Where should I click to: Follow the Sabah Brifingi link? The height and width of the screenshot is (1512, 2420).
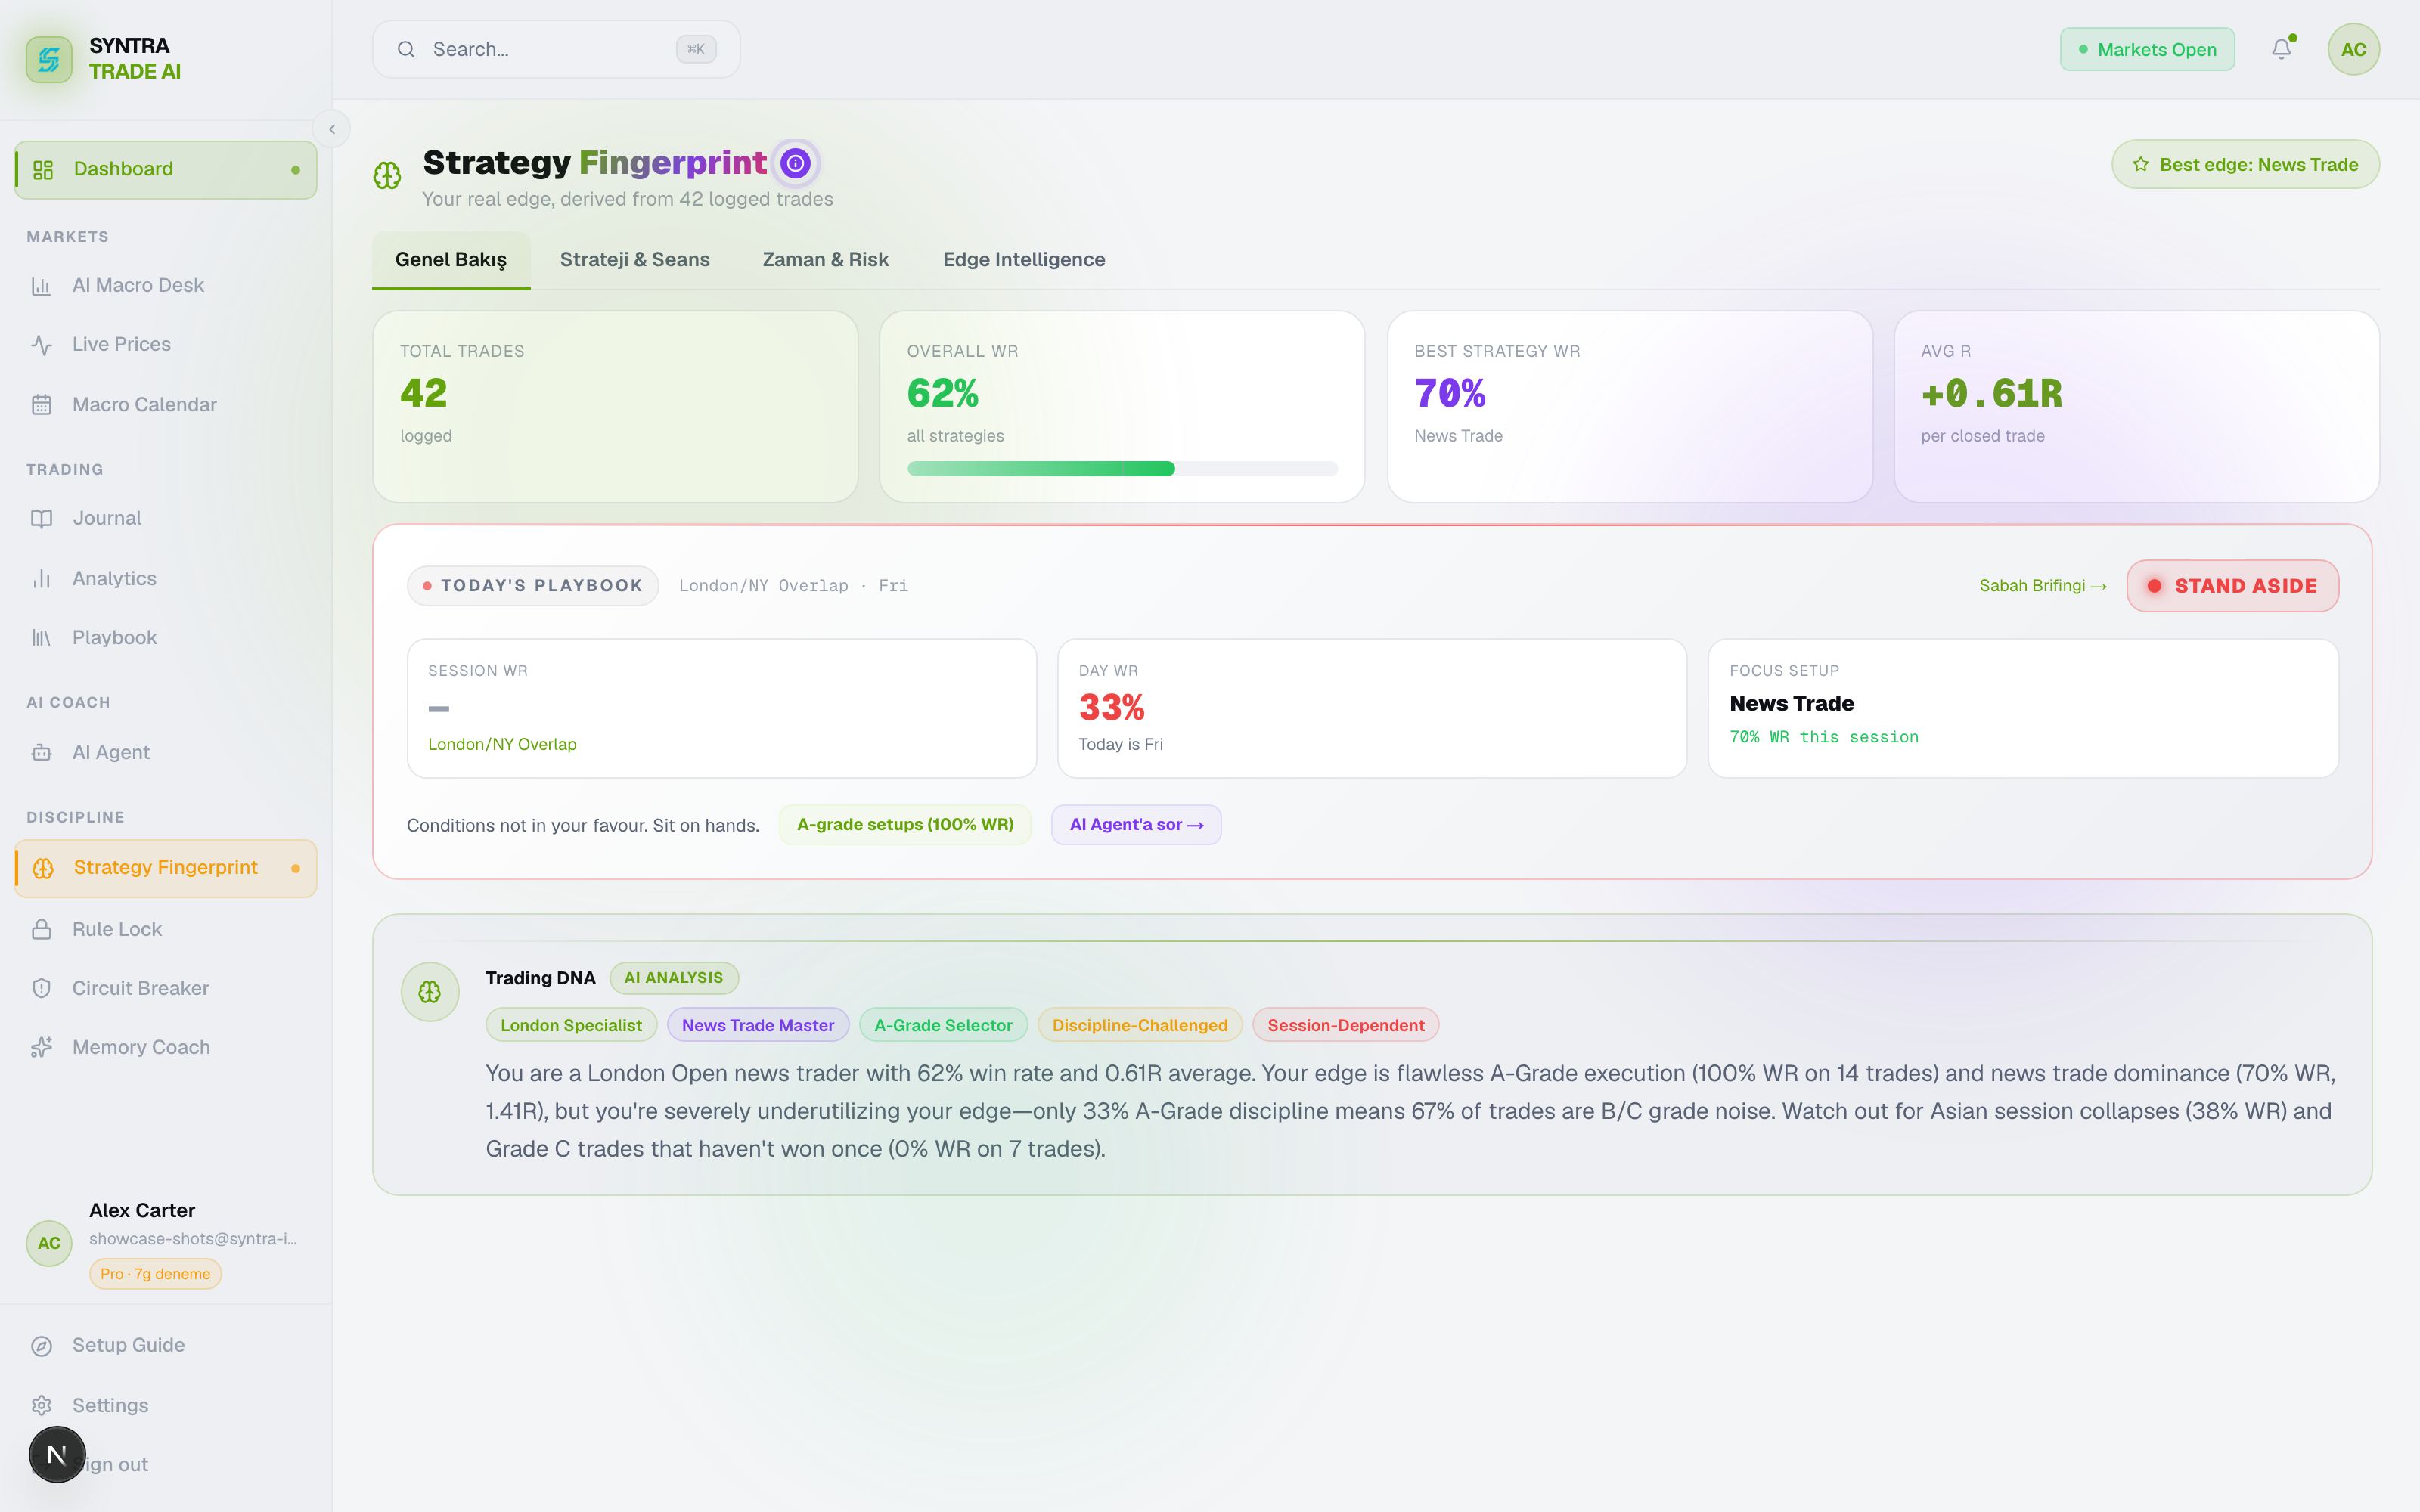[x=2043, y=586]
